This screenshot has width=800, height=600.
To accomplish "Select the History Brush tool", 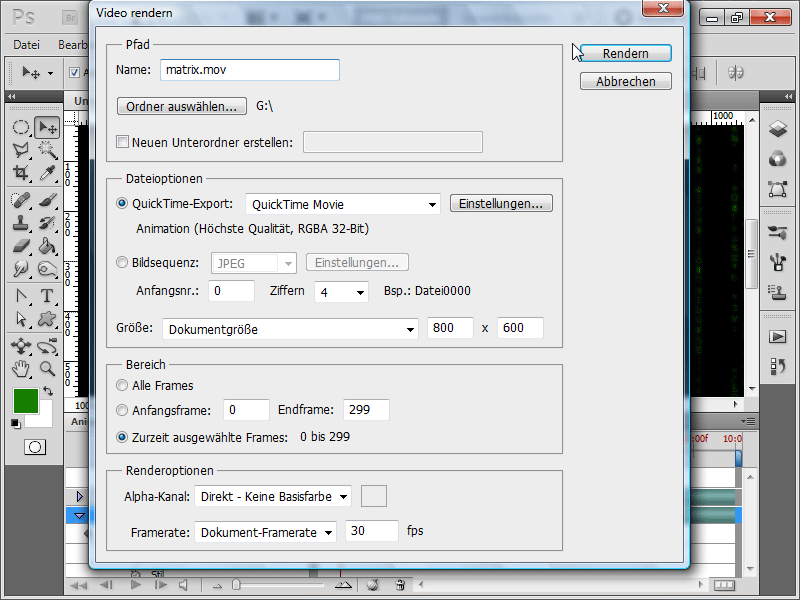I will 47,223.
